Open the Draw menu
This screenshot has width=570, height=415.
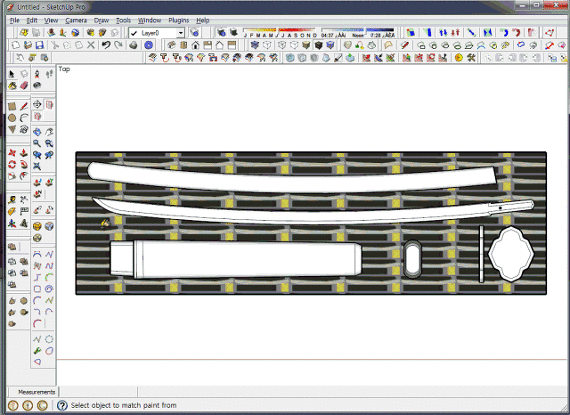(x=101, y=20)
